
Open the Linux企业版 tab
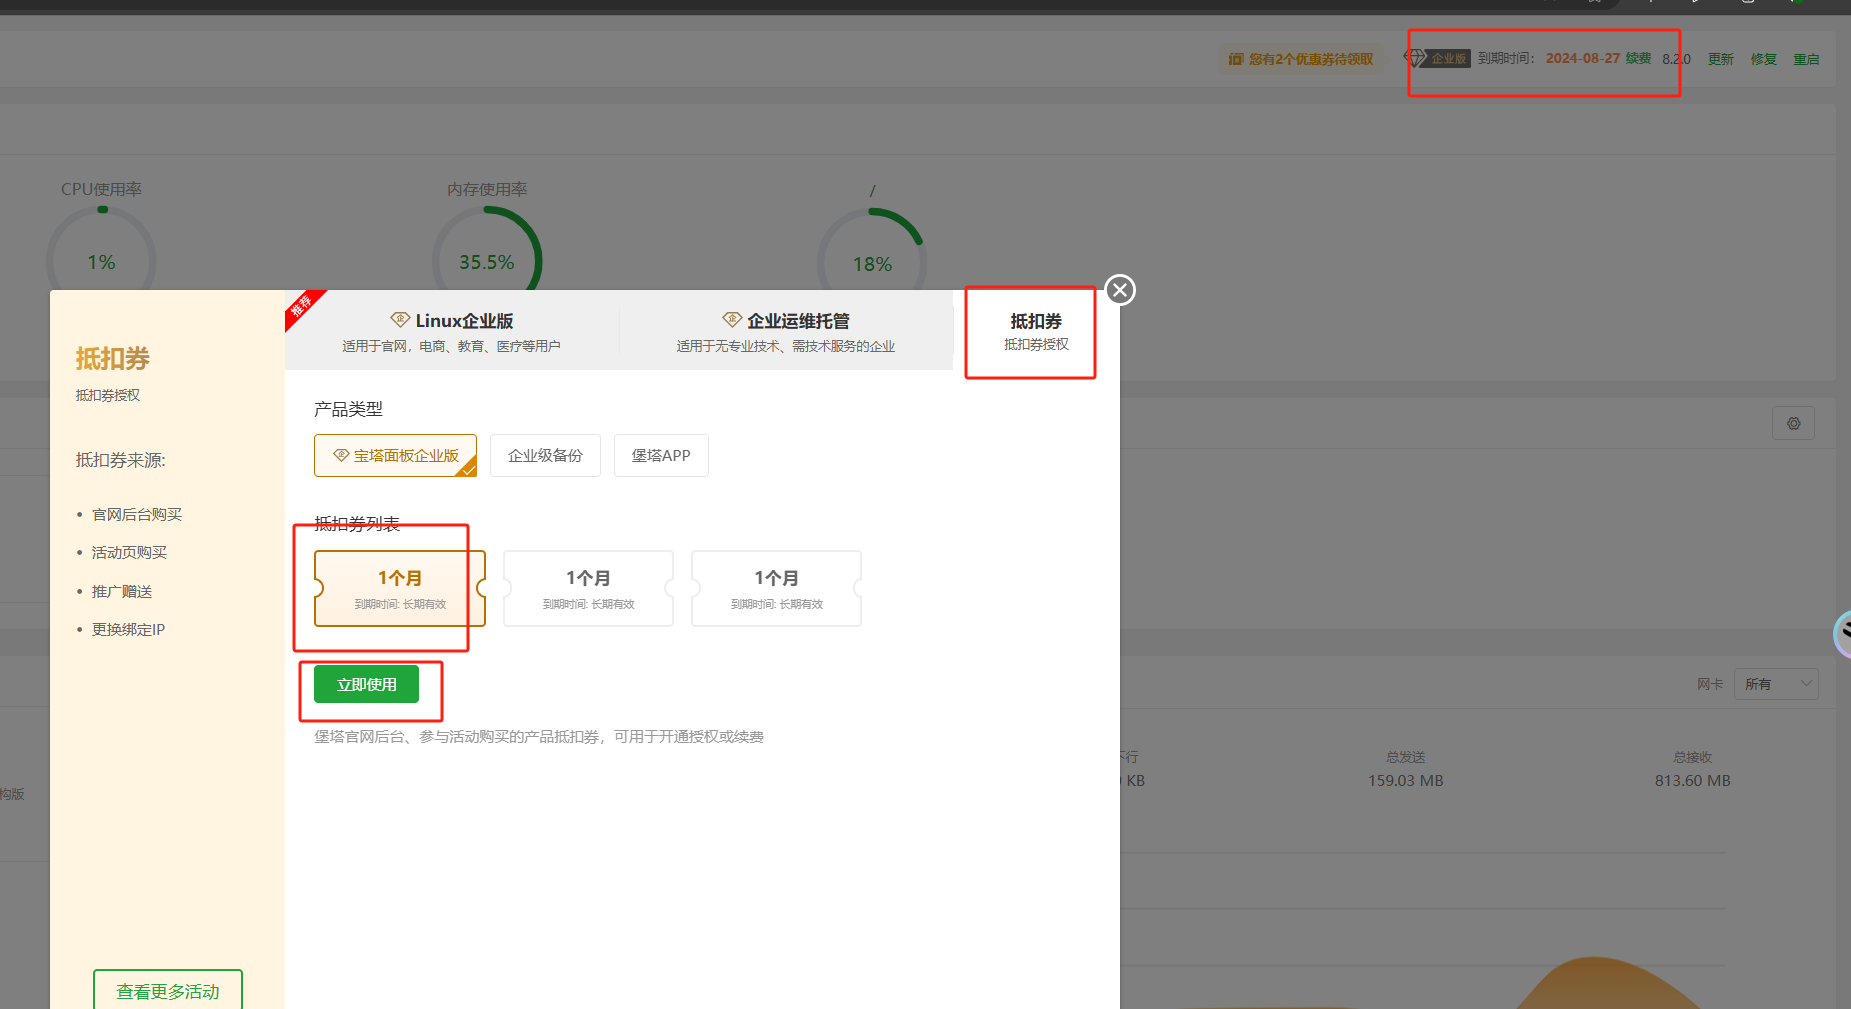click(452, 330)
